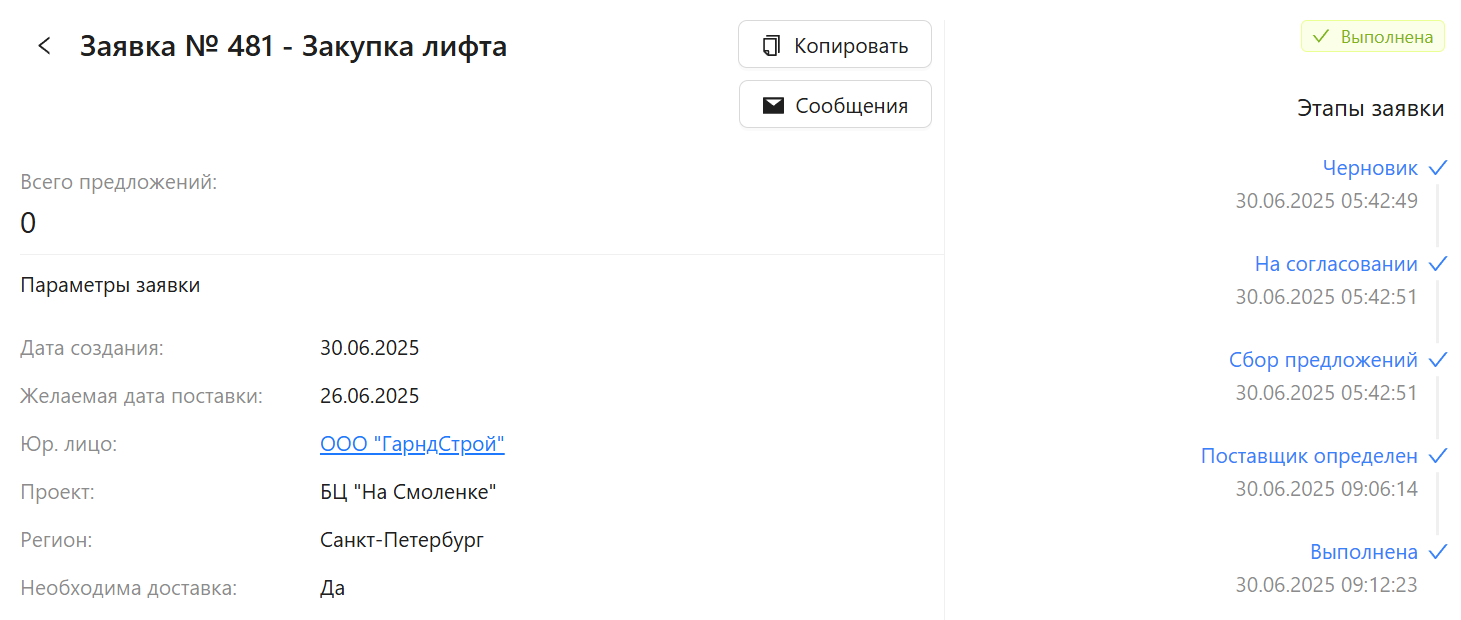Image resolution: width=1461 pixels, height=620 pixels.
Task: Click the request title Заявка № 481
Action: click(x=177, y=46)
